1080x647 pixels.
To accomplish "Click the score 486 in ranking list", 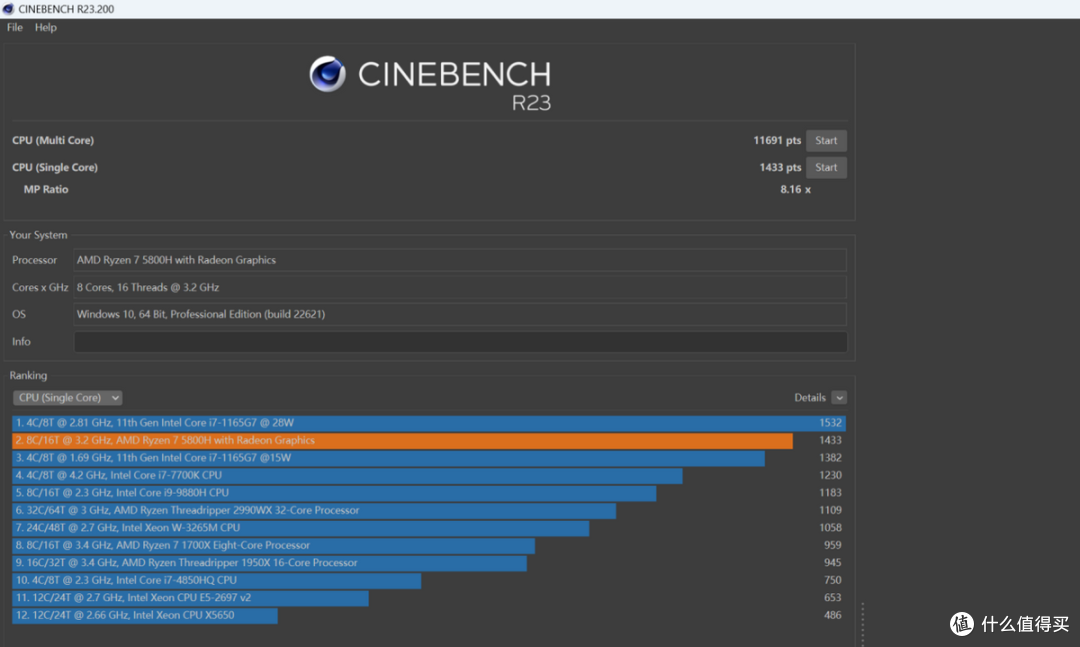I will 832,615.
